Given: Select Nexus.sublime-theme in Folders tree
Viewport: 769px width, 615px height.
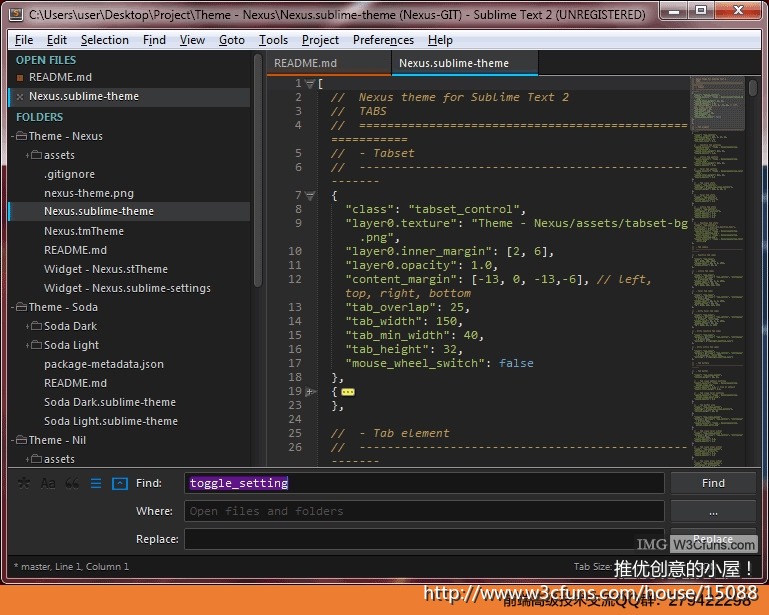Looking at the screenshot, I should (x=99, y=211).
